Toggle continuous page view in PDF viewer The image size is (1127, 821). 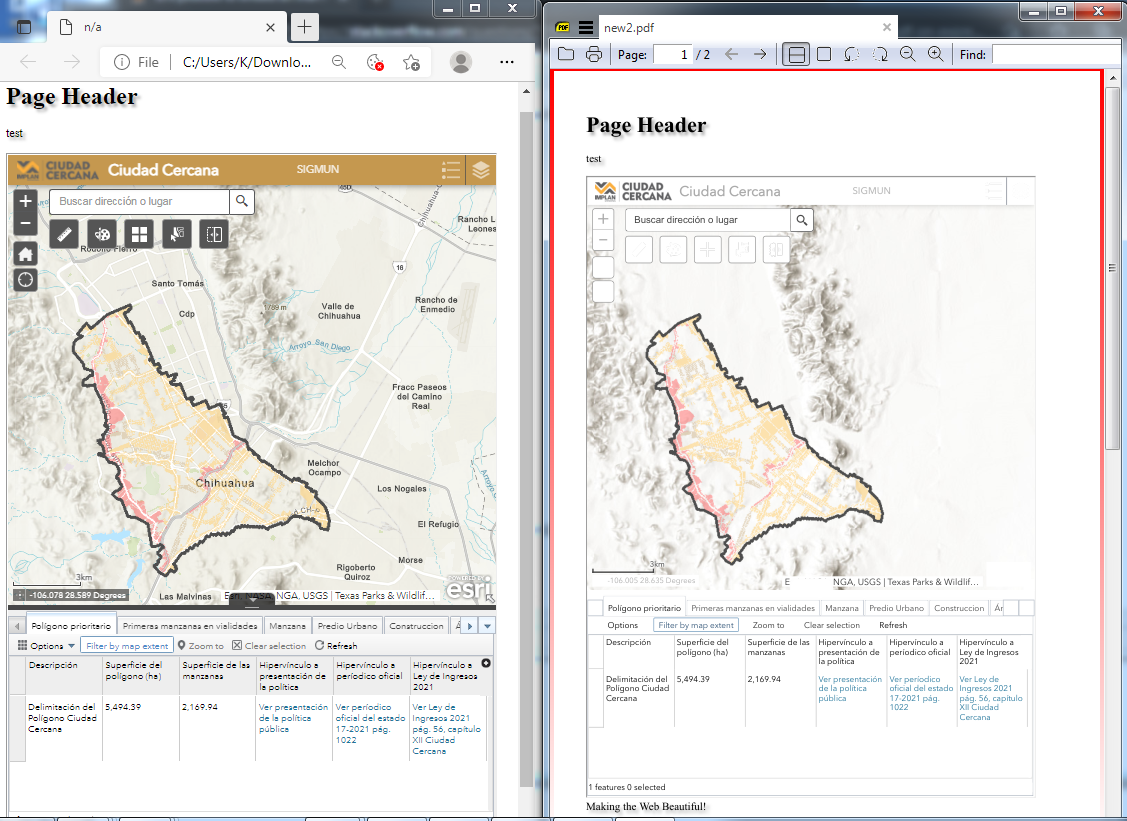pyautogui.click(x=796, y=55)
